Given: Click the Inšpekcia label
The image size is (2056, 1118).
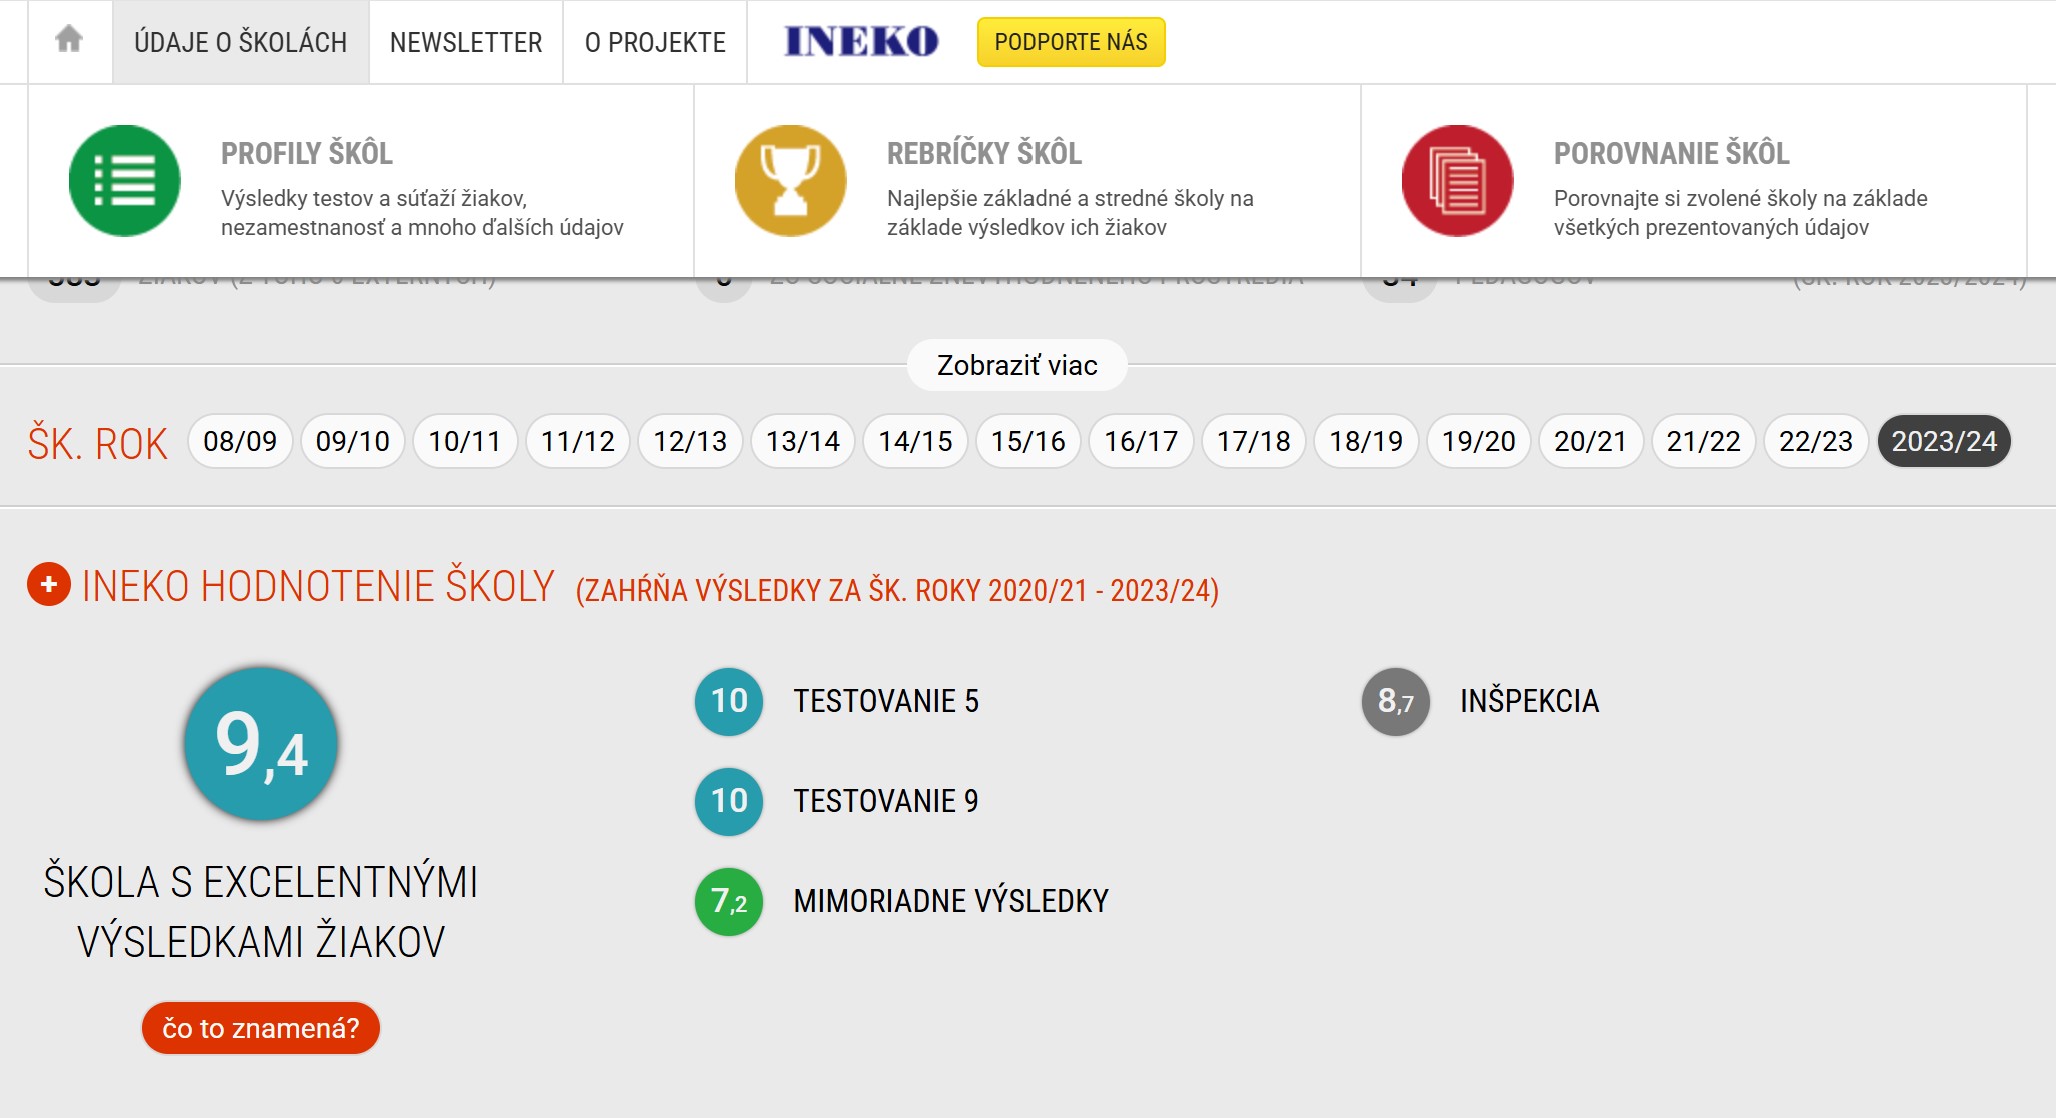Looking at the screenshot, I should click(x=1530, y=701).
